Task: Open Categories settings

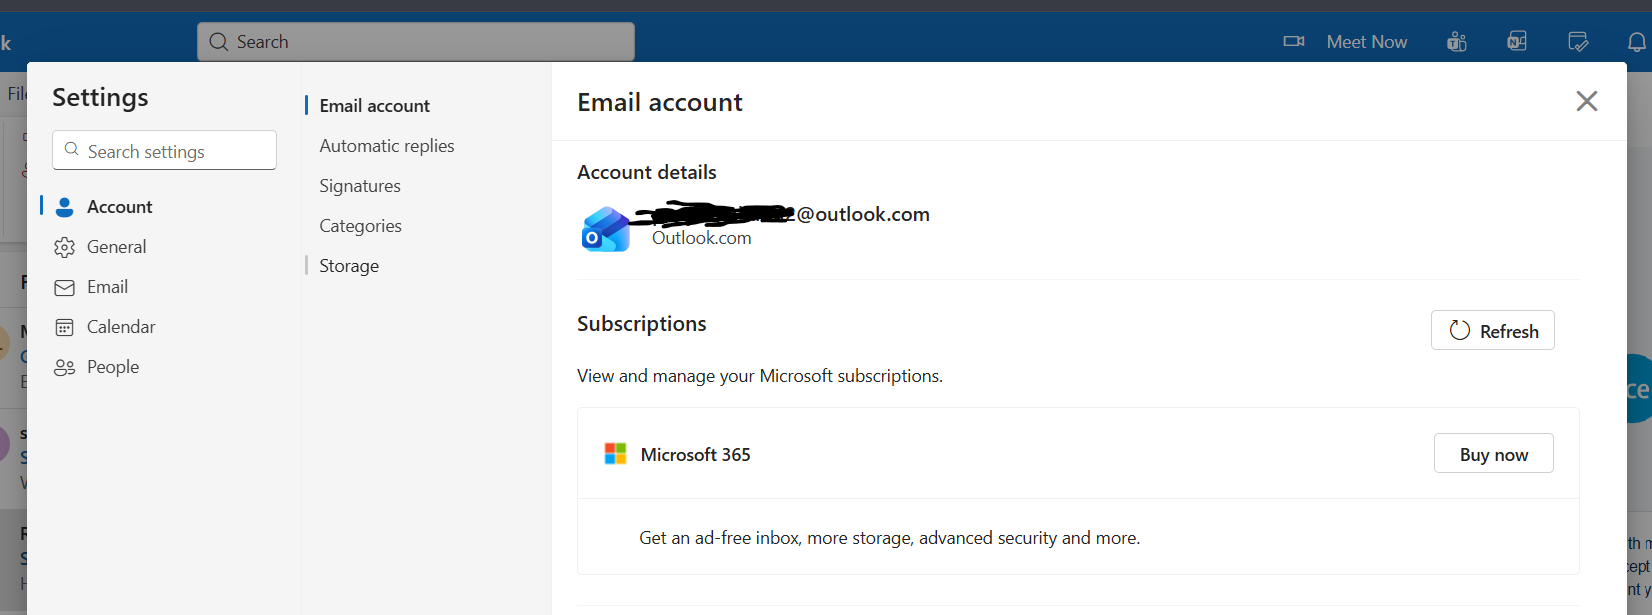Action: click(360, 226)
